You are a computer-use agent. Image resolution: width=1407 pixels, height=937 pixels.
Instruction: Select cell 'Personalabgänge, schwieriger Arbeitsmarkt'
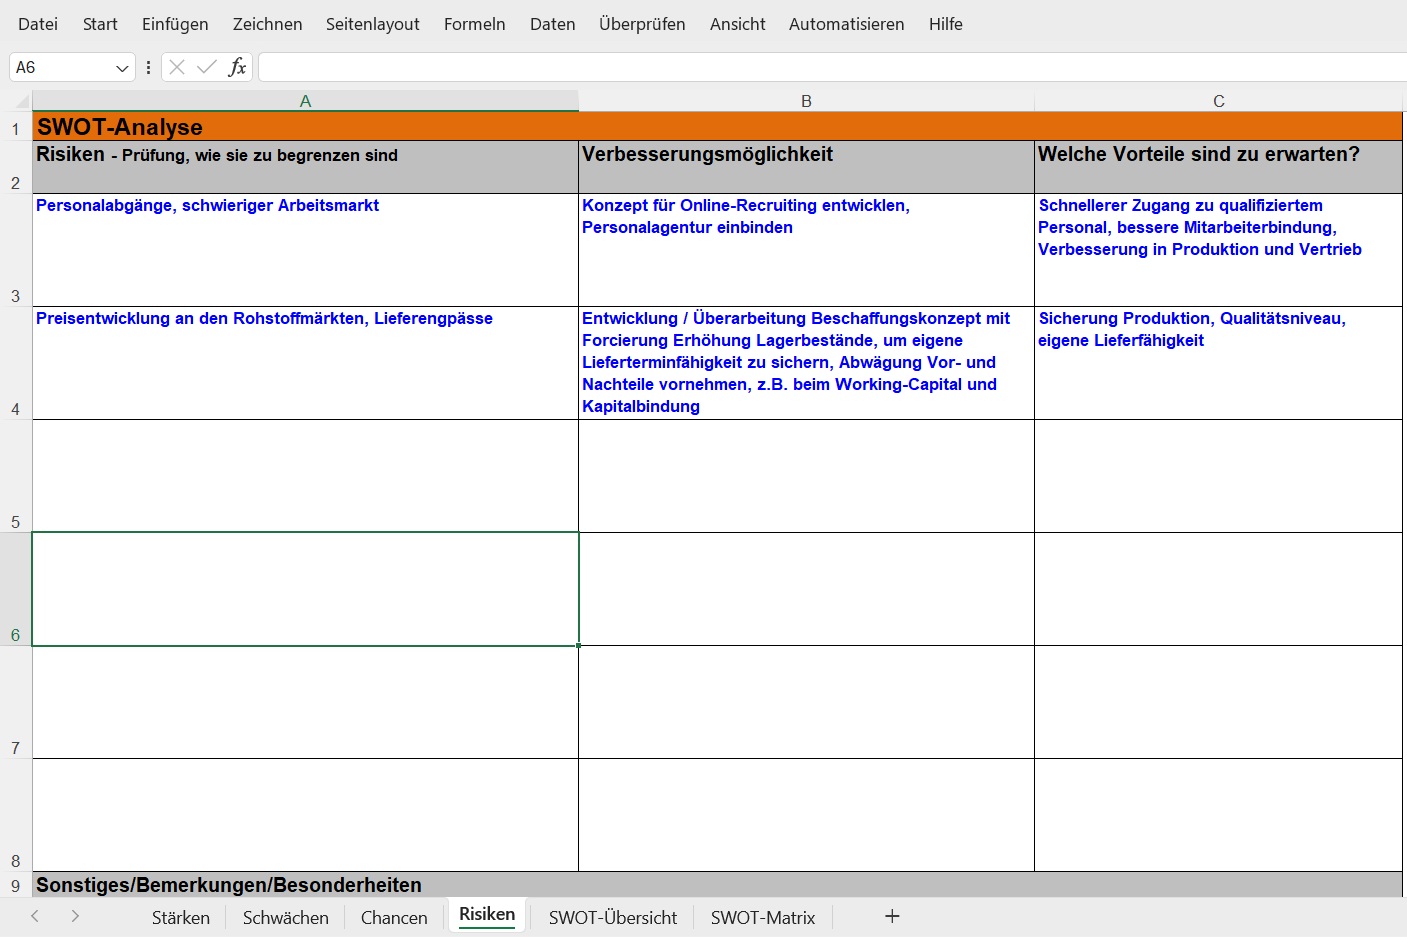(305, 250)
